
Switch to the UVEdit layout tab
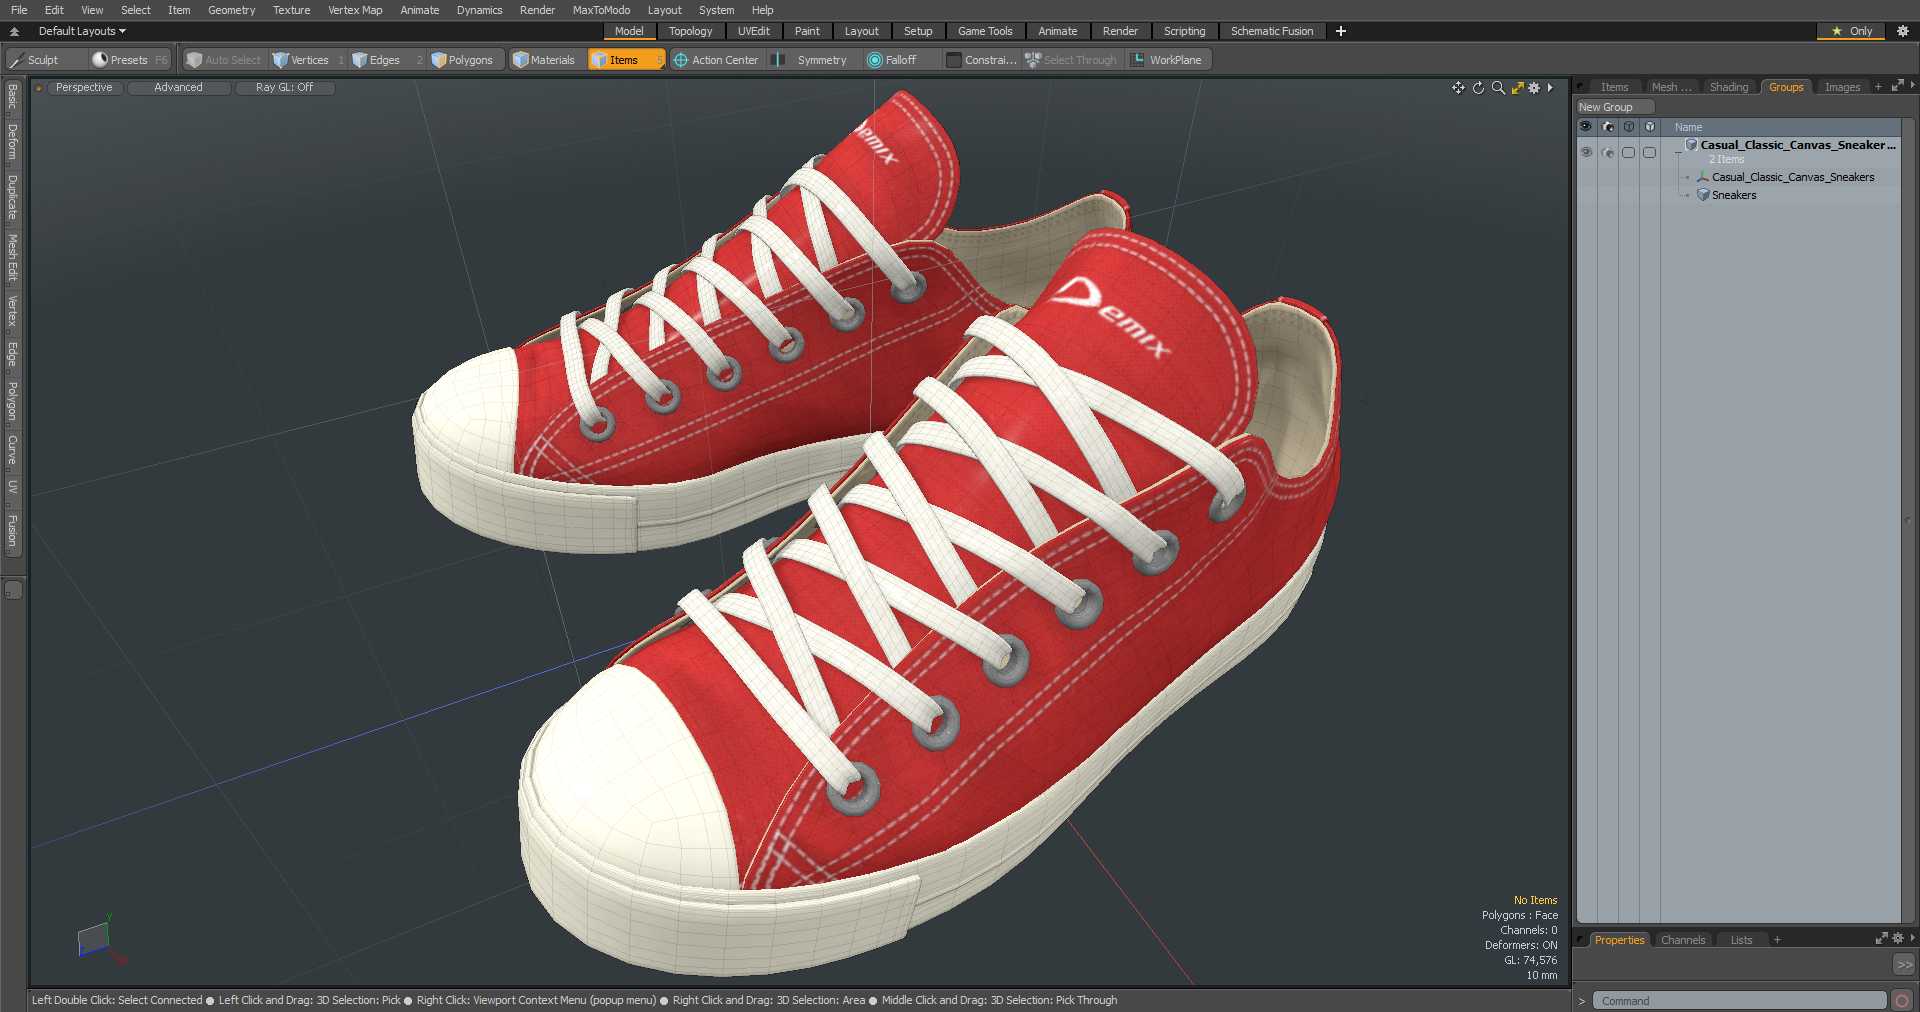tap(754, 31)
